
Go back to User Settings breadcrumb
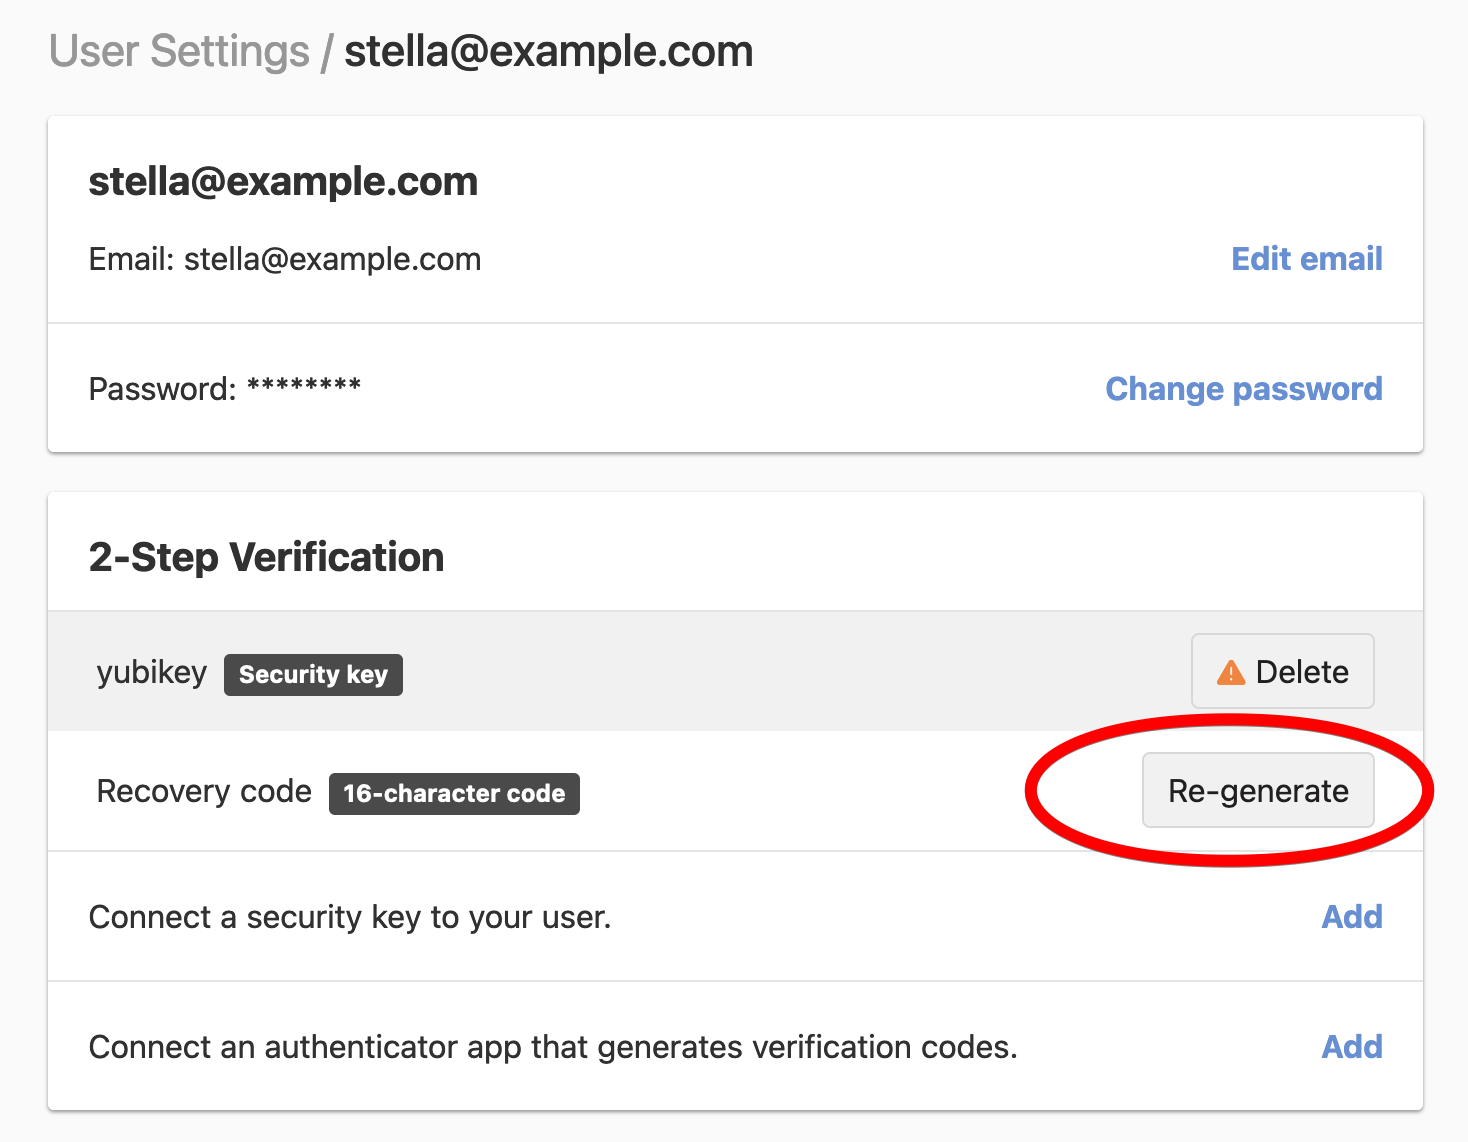[179, 51]
